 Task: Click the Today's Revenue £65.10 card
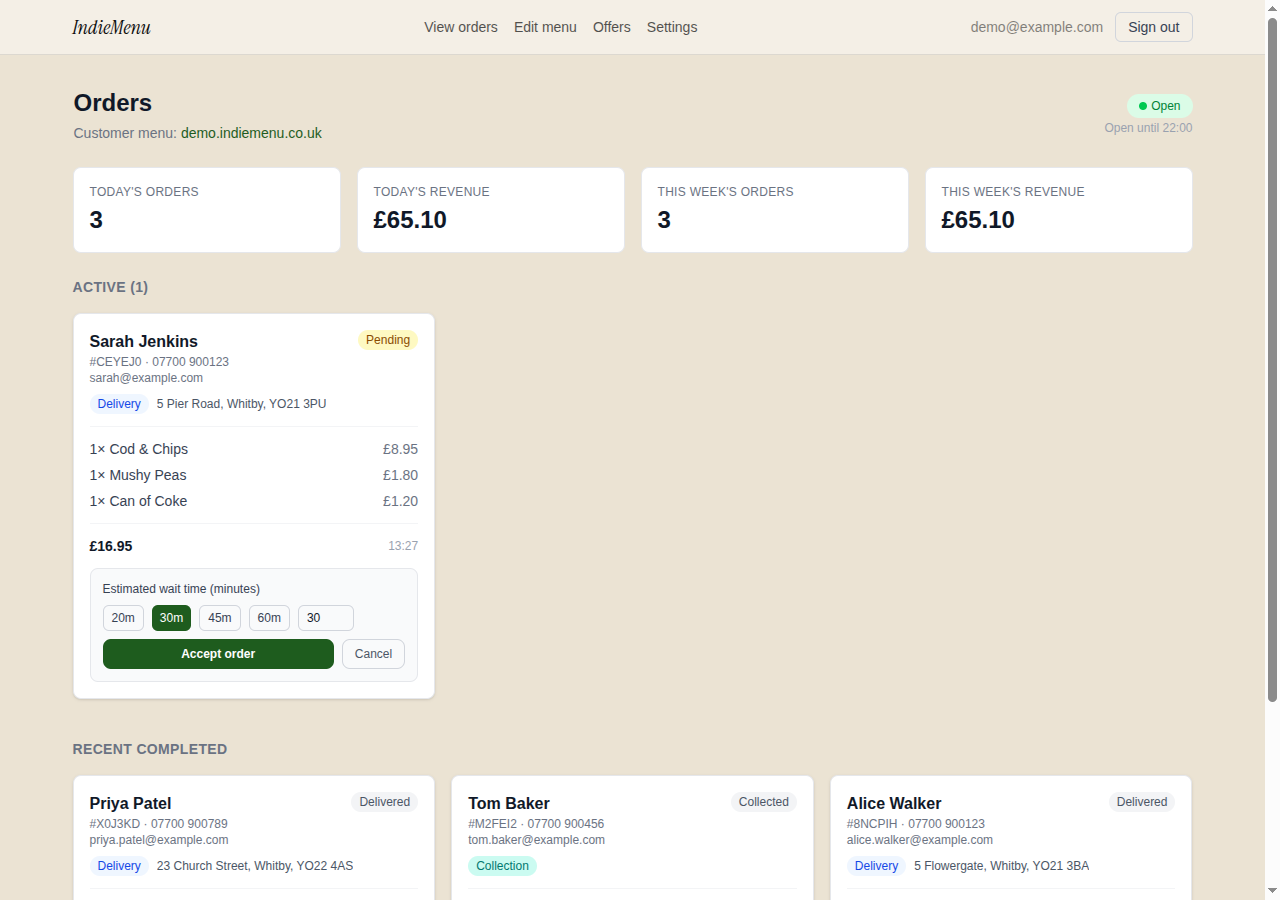tap(491, 210)
